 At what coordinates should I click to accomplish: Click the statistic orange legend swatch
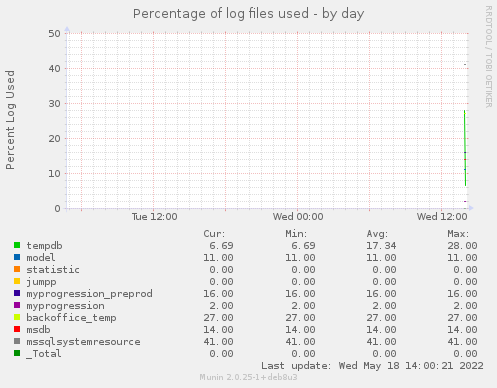pos(17,269)
